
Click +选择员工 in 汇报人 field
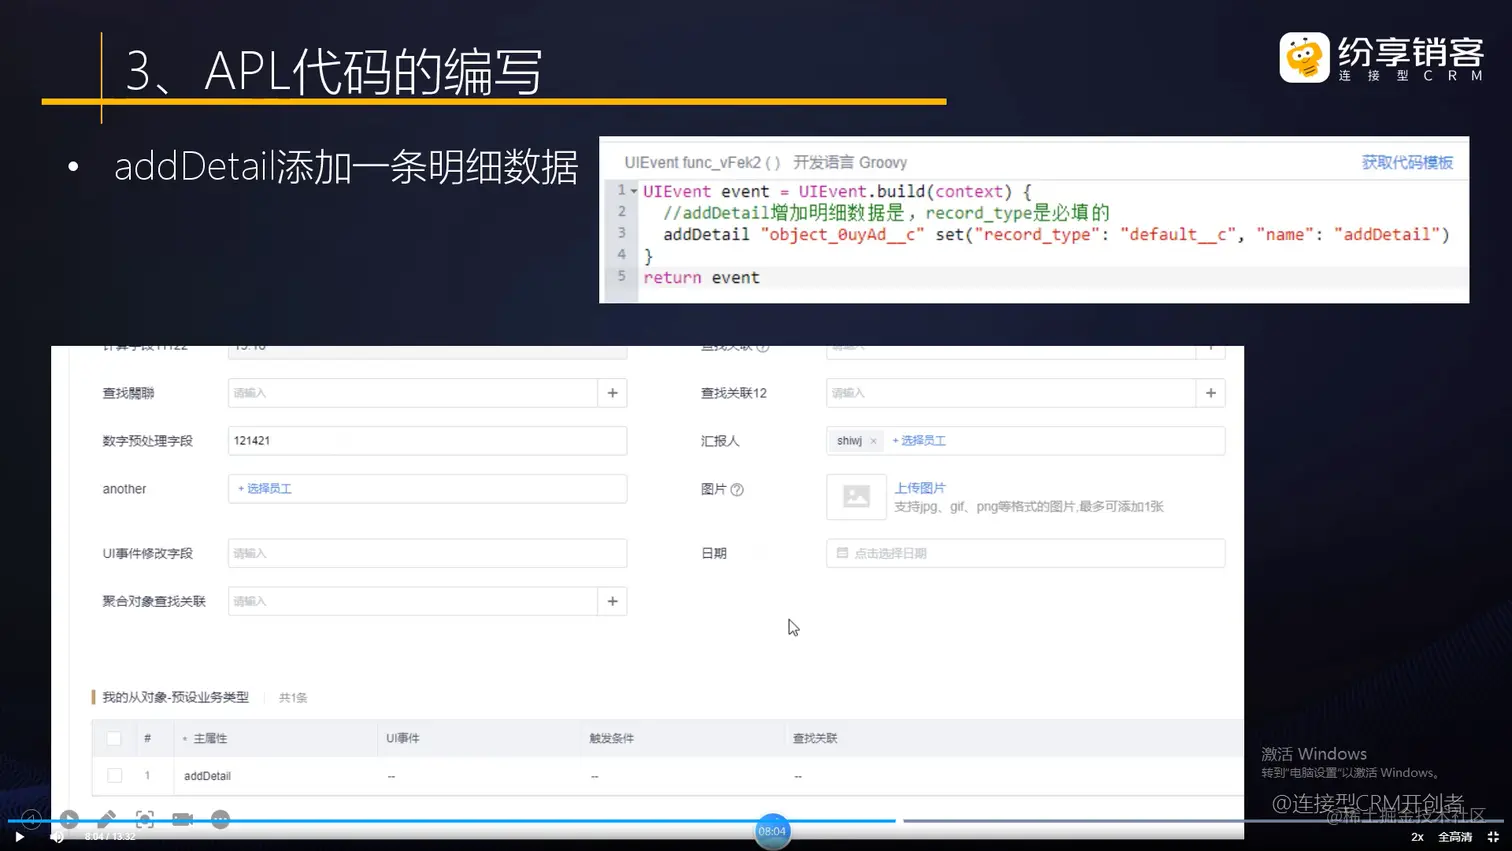(x=919, y=441)
